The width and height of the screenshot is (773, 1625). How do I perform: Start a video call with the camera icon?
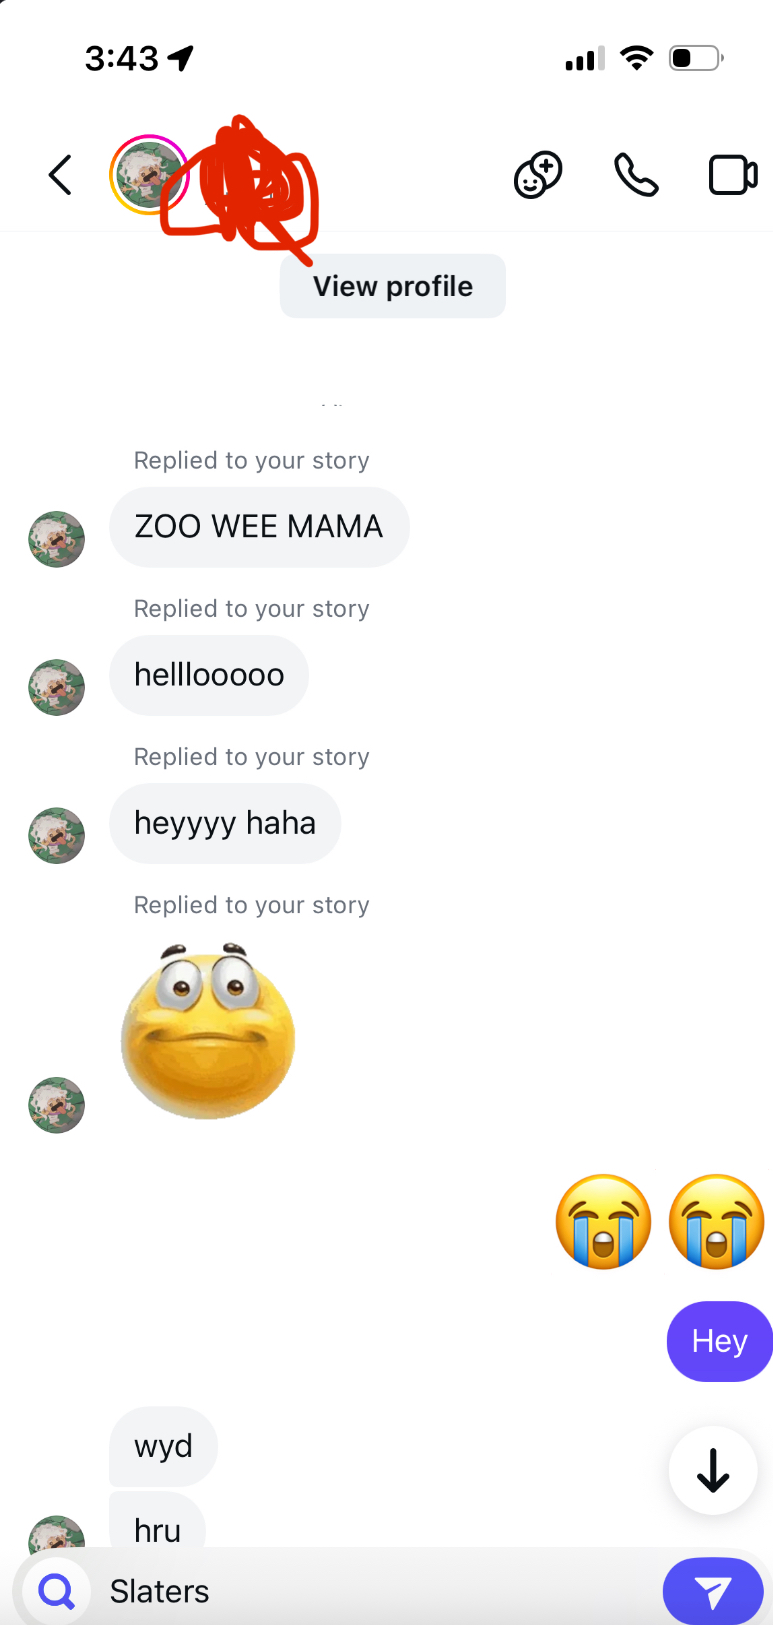pos(733,176)
